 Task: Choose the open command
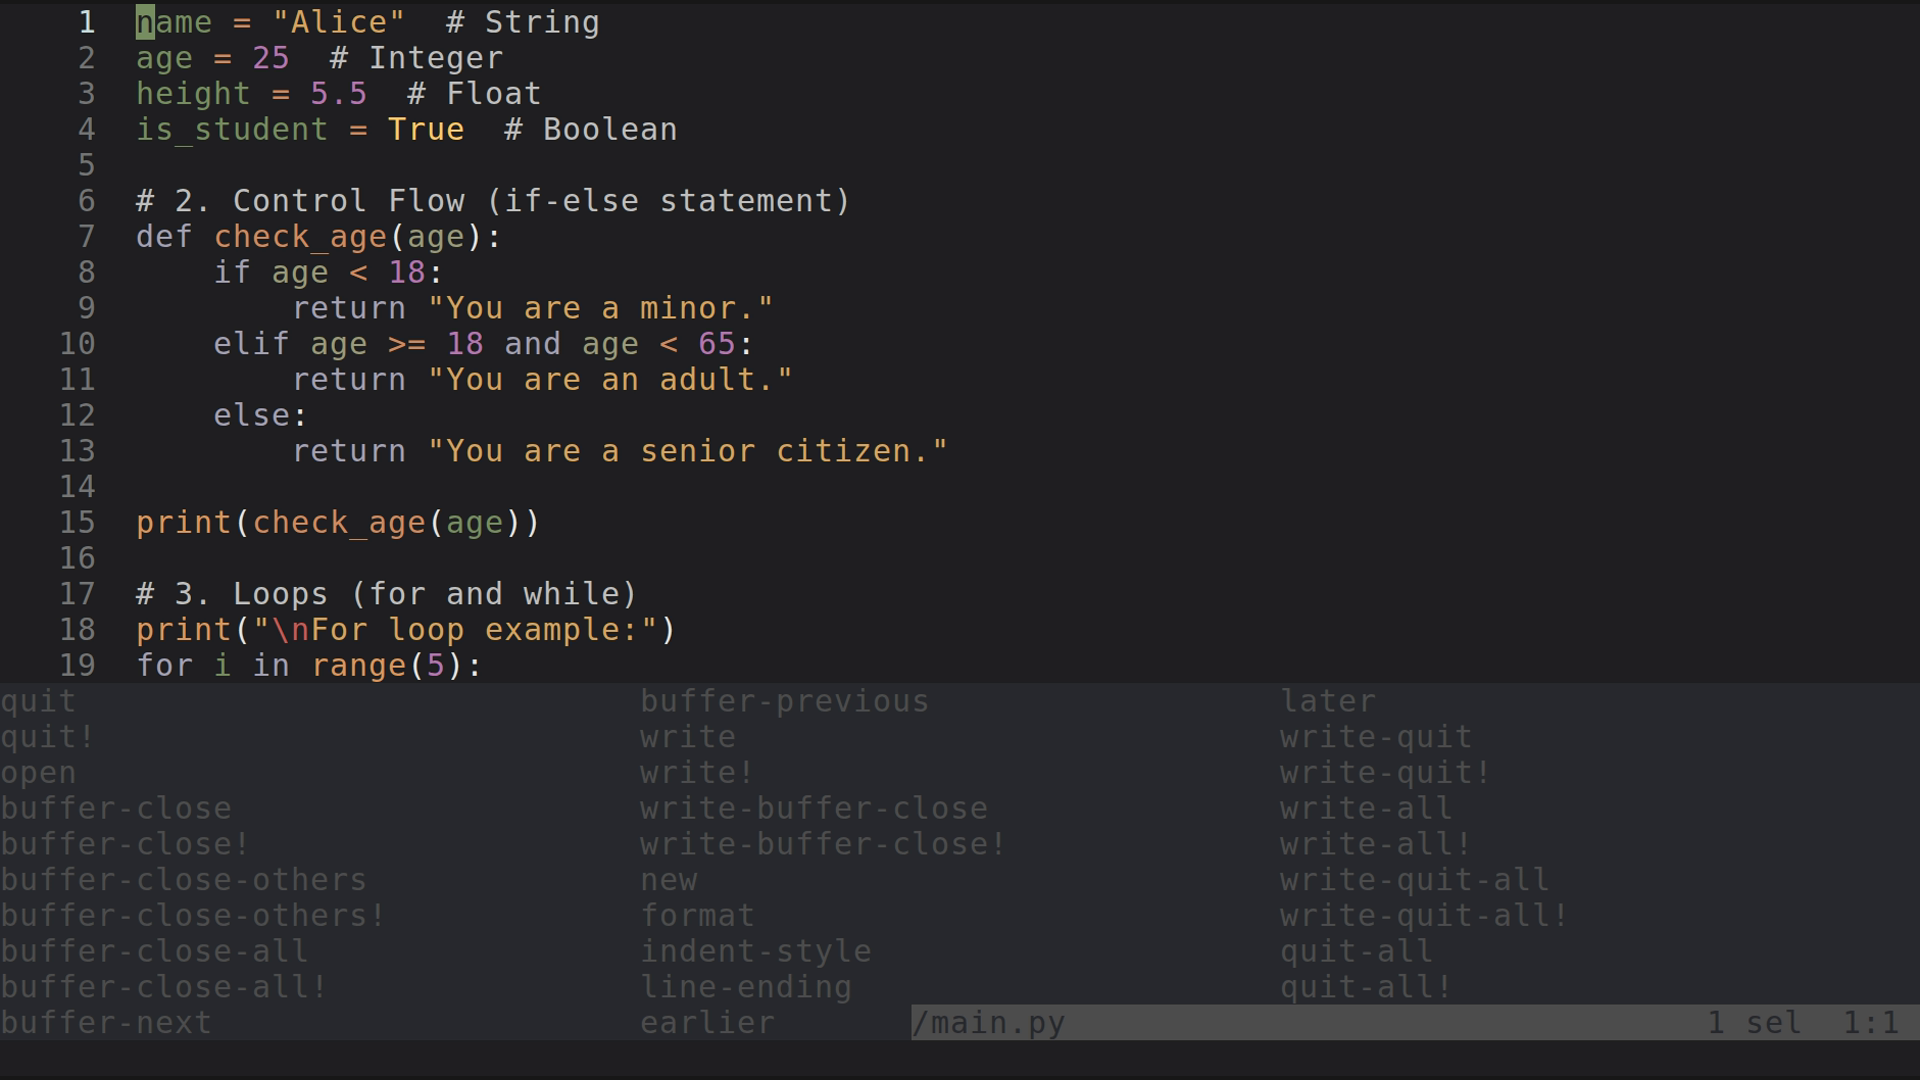pos(38,772)
